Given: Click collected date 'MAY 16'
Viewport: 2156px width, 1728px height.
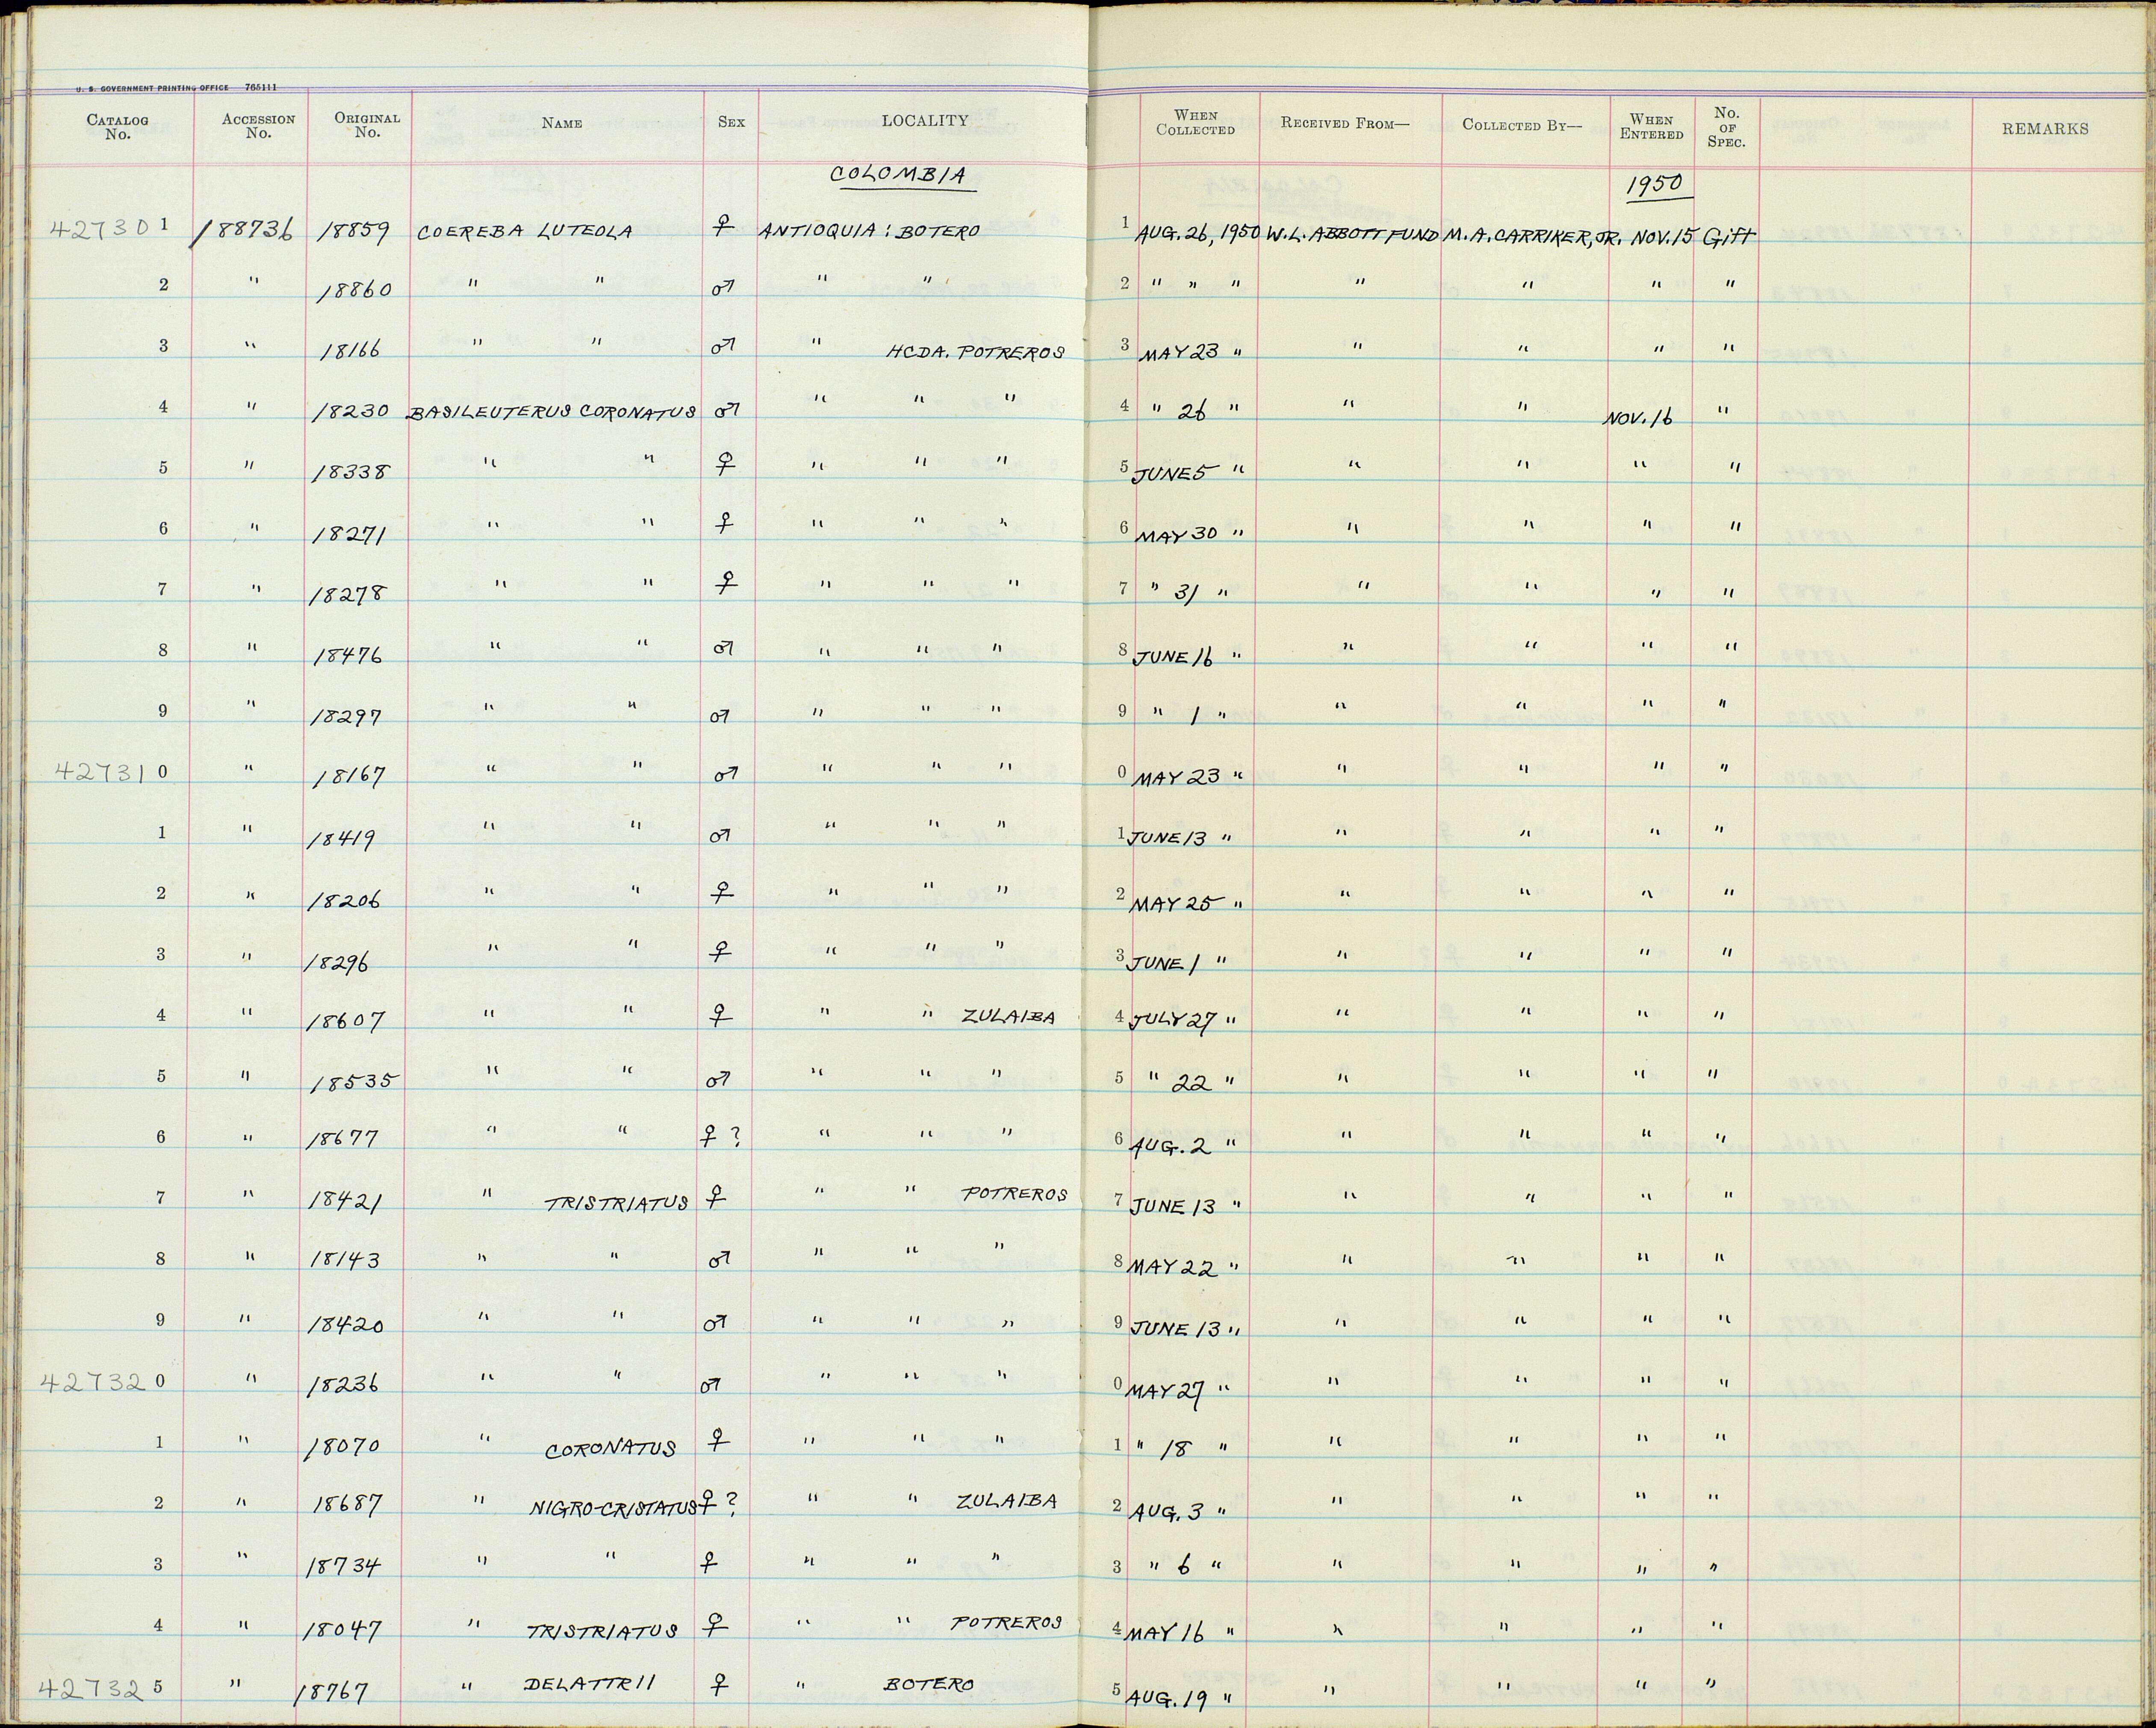Looking at the screenshot, I should (x=1166, y=1633).
